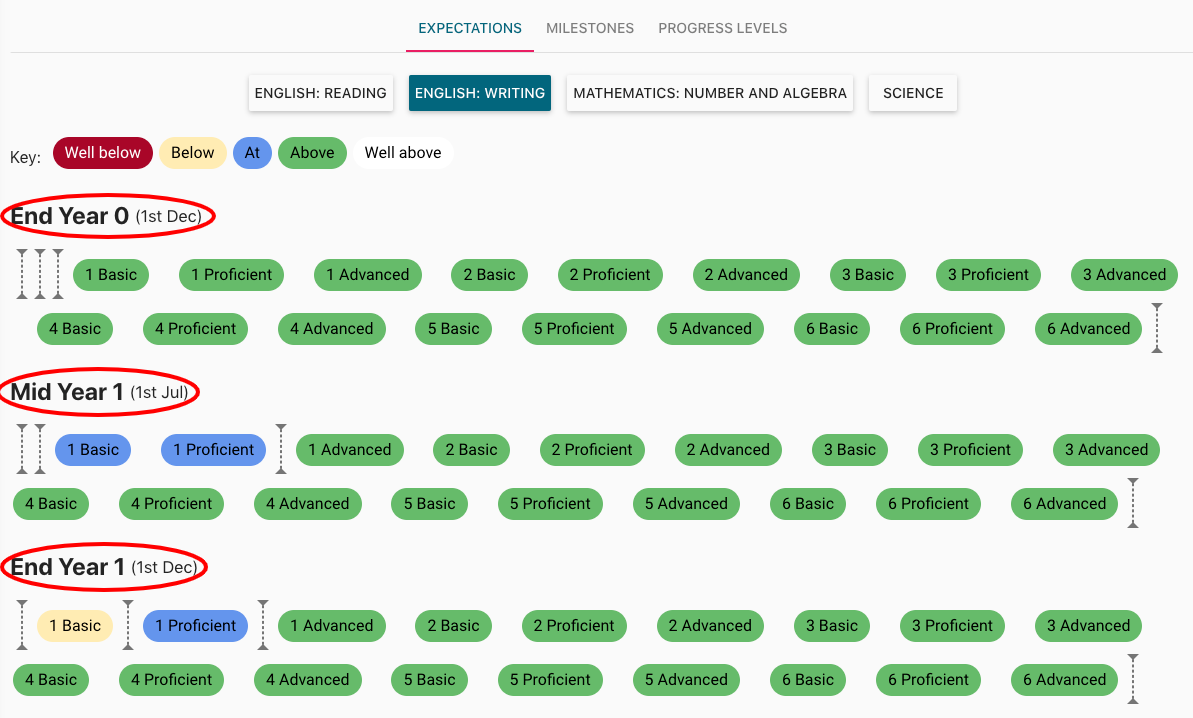
Task: Select '3 Proficient' in the Mid Year 1 section
Action: tap(969, 449)
